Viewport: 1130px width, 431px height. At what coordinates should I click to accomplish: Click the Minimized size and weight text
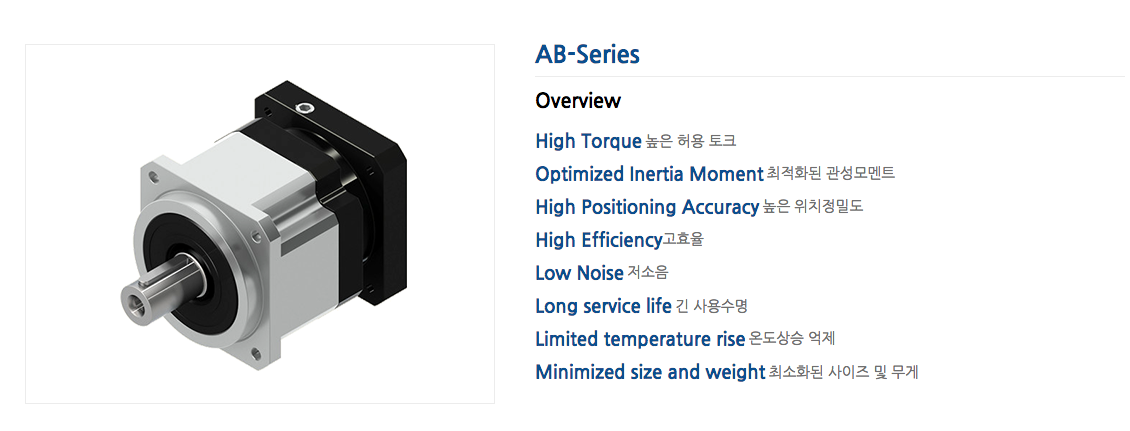[x=650, y=372]
